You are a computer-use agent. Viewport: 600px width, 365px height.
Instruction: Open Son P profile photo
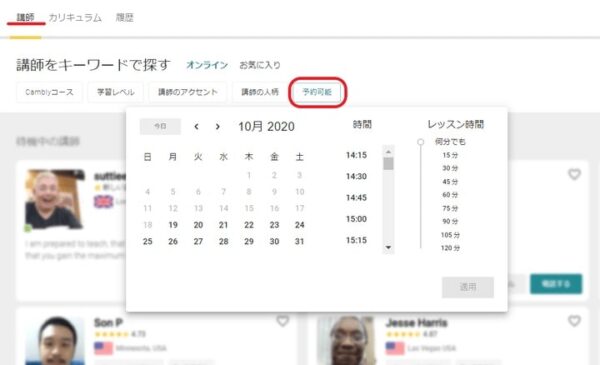point(55,341)
